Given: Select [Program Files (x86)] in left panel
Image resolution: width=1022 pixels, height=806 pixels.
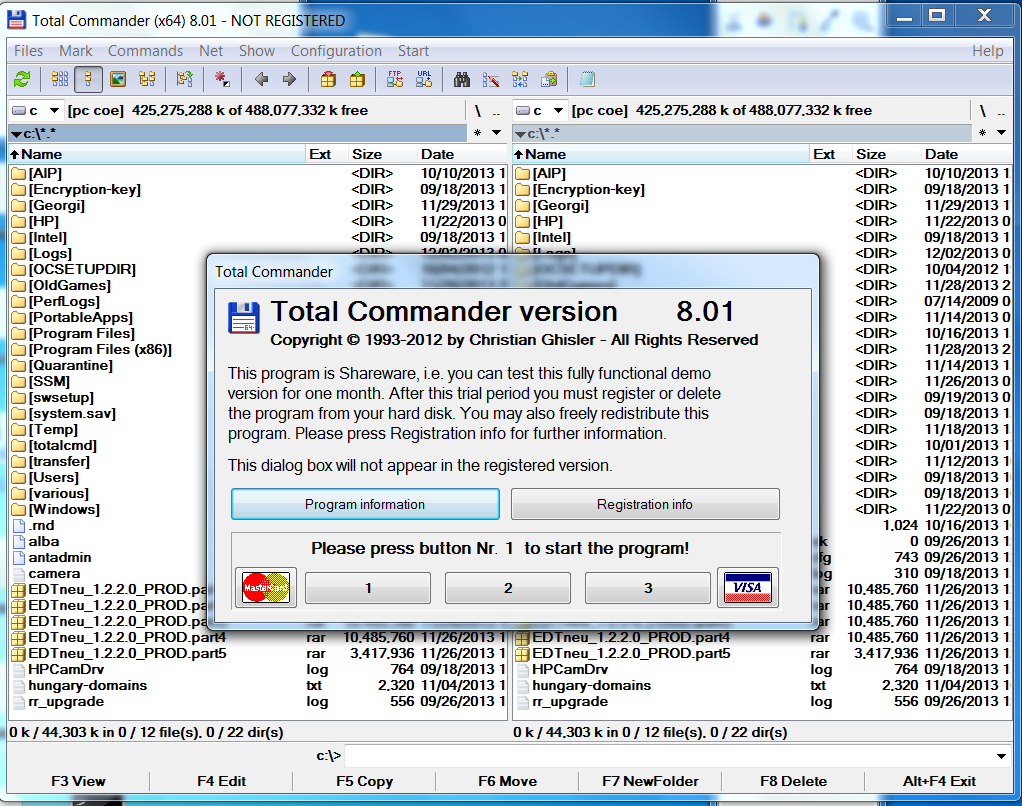Looking at the screenshot, I should tap(100, 349).
